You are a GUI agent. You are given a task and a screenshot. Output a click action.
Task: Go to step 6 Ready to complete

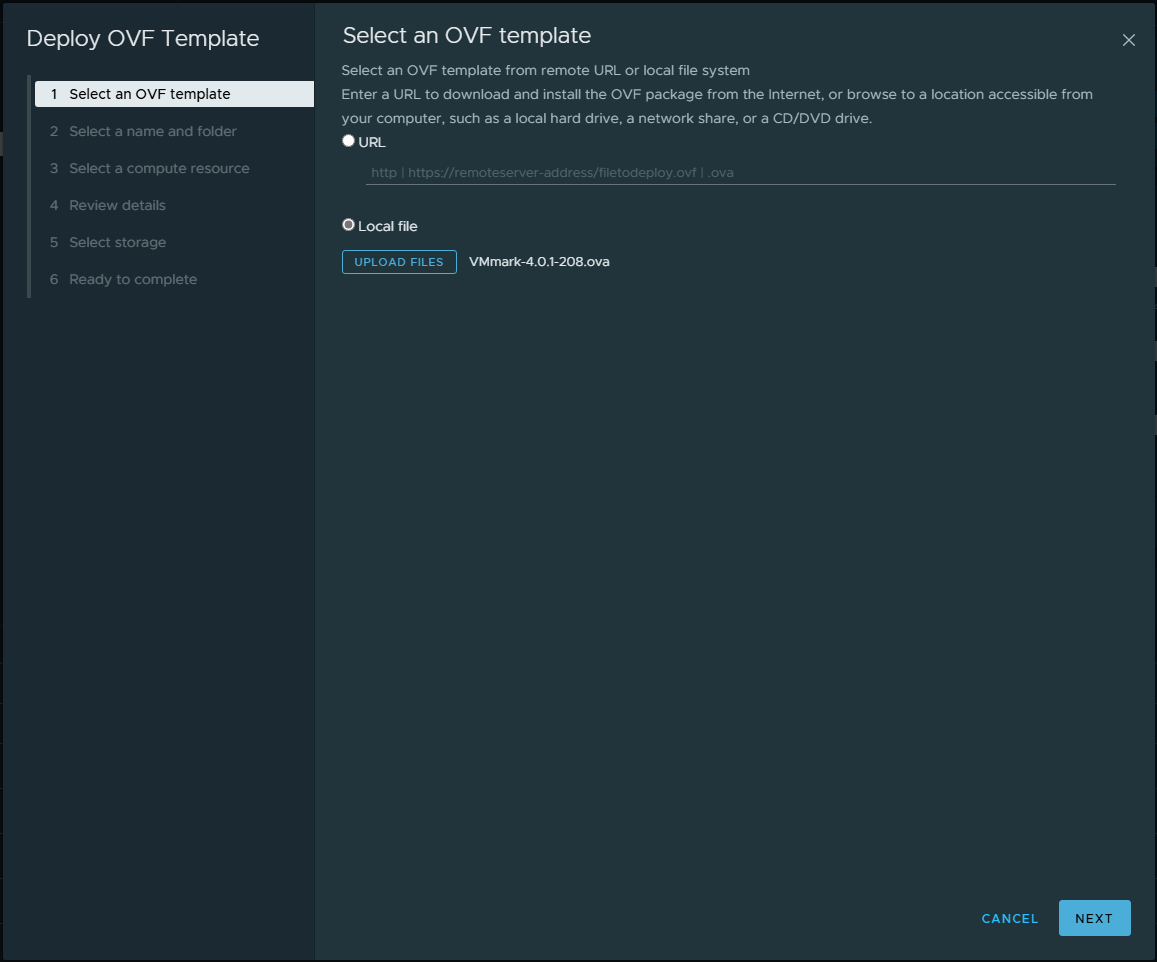coord(133,279)
